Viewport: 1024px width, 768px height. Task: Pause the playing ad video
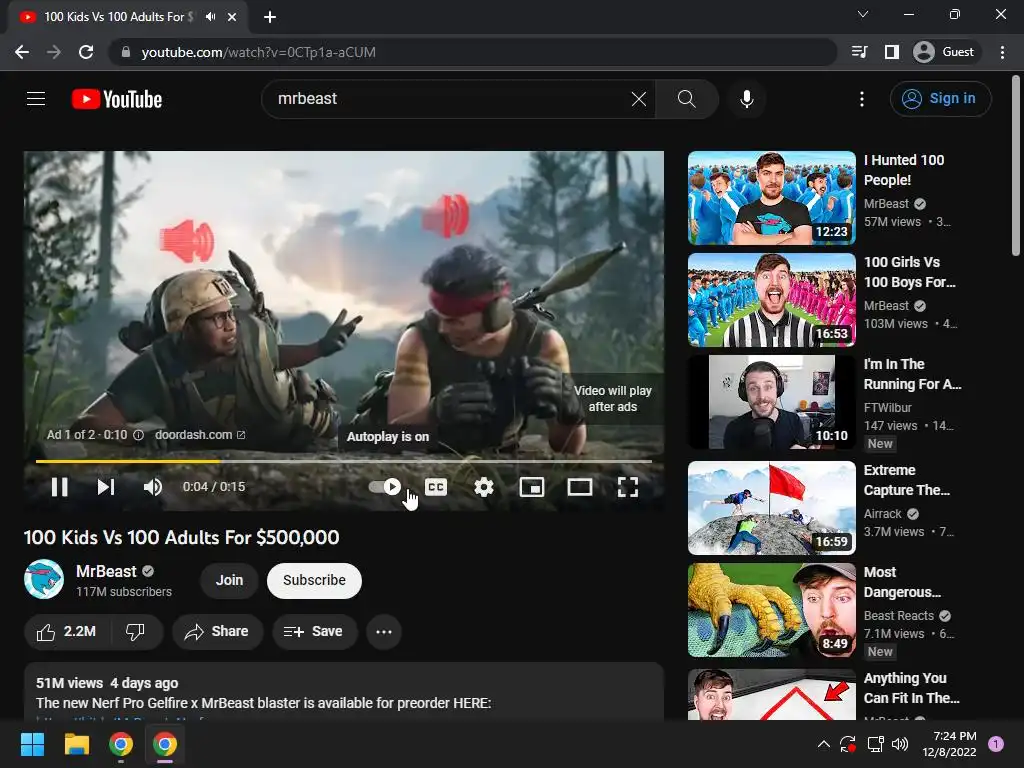point(59,487)
